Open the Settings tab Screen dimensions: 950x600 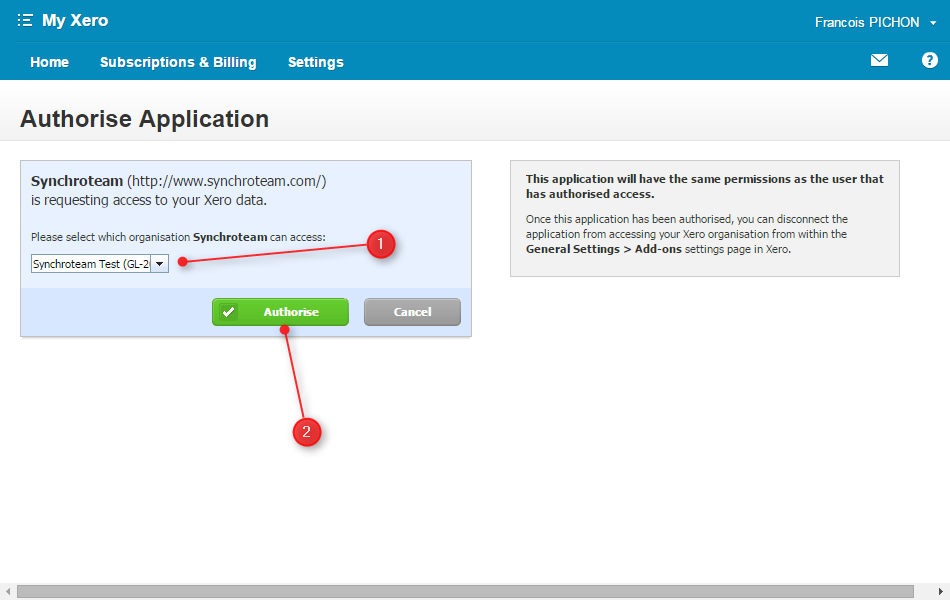pyautogui.click(x=316, y=62)
